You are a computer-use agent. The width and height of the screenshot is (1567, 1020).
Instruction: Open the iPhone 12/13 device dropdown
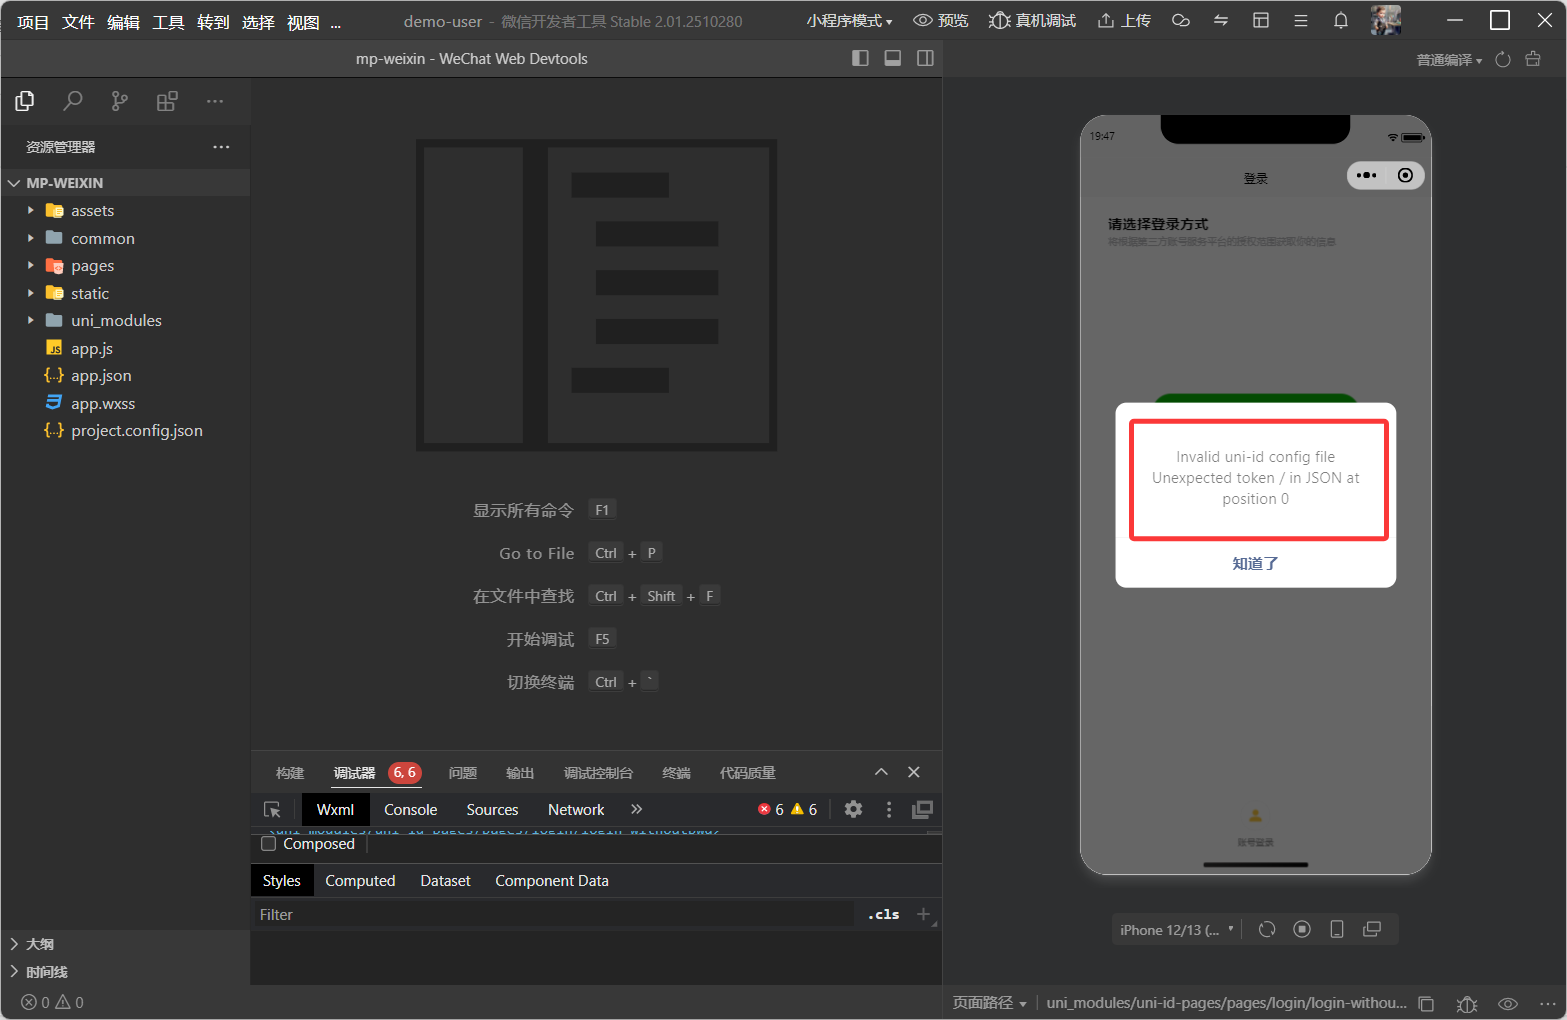pyautogui.click(x=1176, y=930)
